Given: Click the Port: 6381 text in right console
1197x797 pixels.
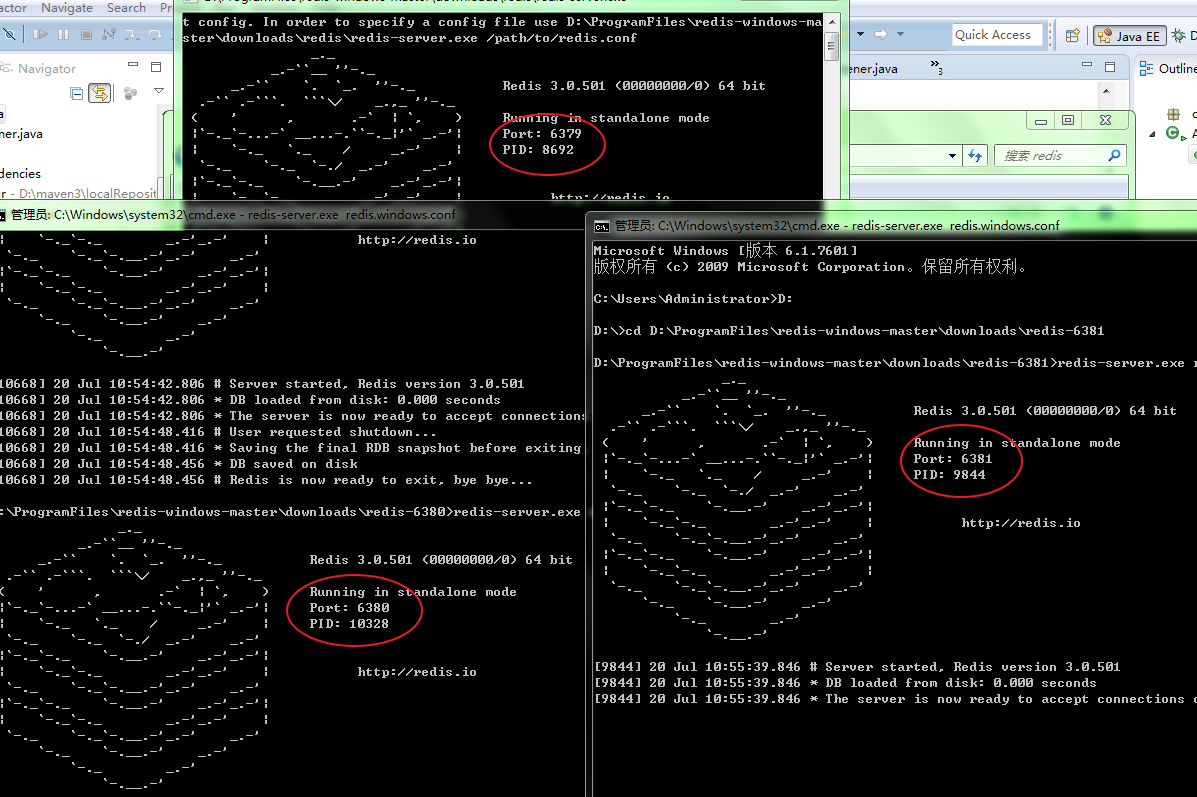Looking at the screenshot, I should (x=952, y=459).
